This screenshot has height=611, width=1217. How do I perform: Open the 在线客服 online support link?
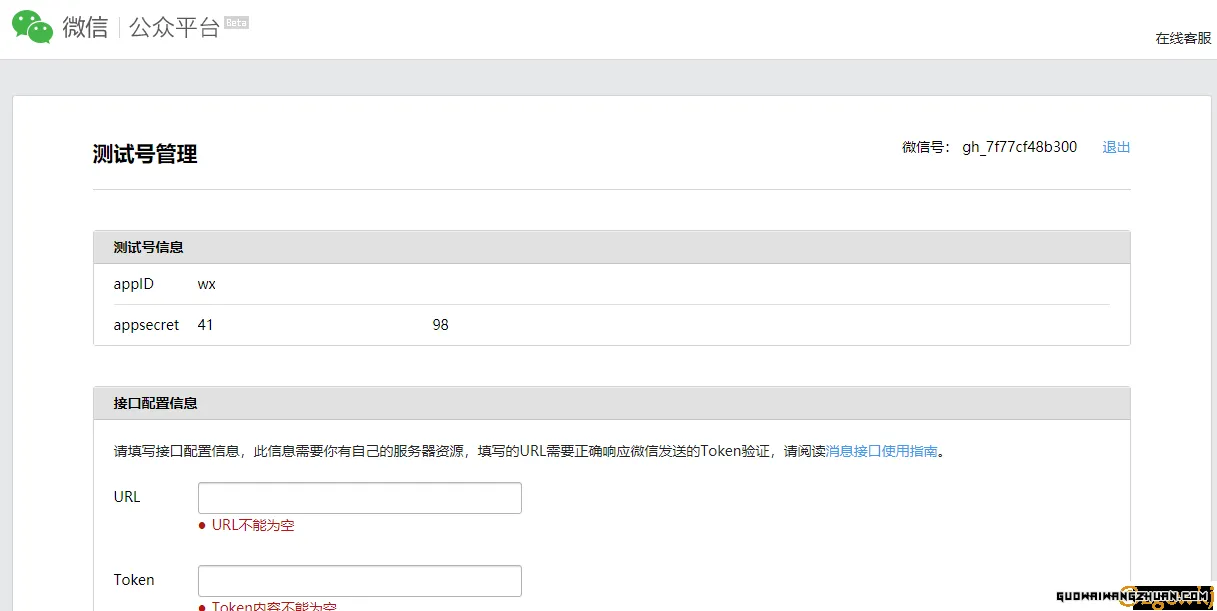coord(1183,38)
